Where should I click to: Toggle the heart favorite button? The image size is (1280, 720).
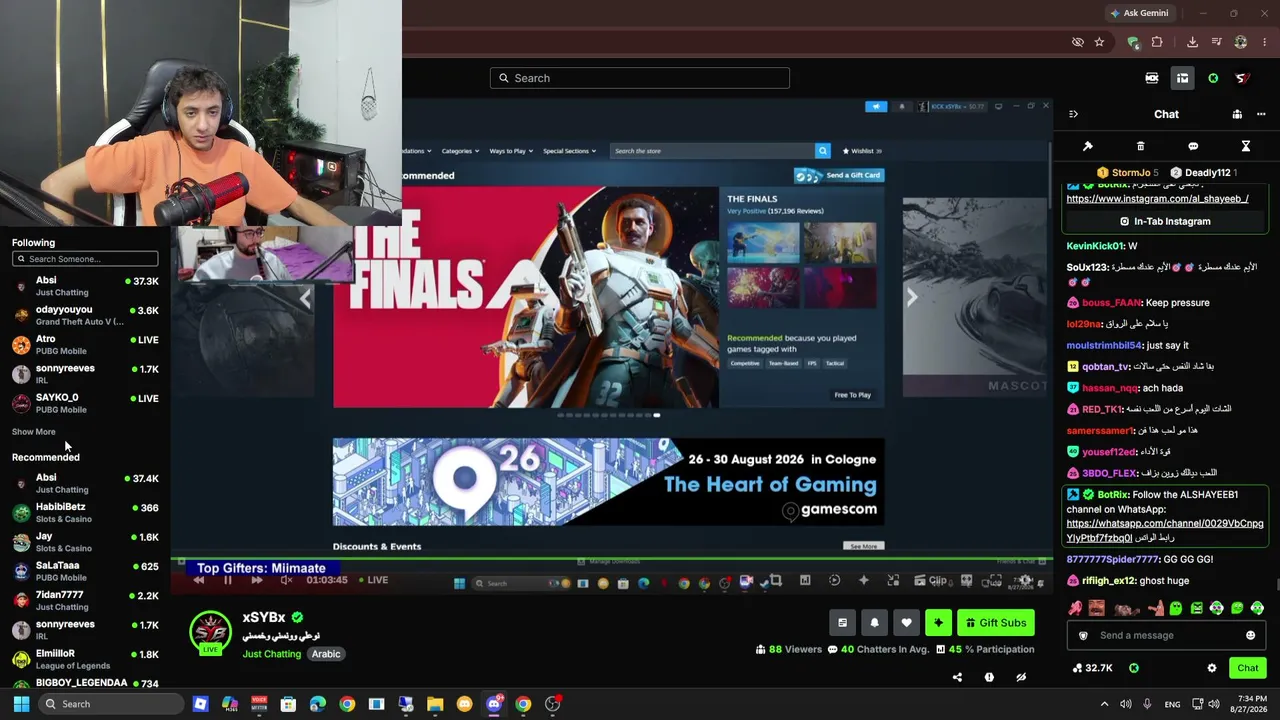point(906,623)
